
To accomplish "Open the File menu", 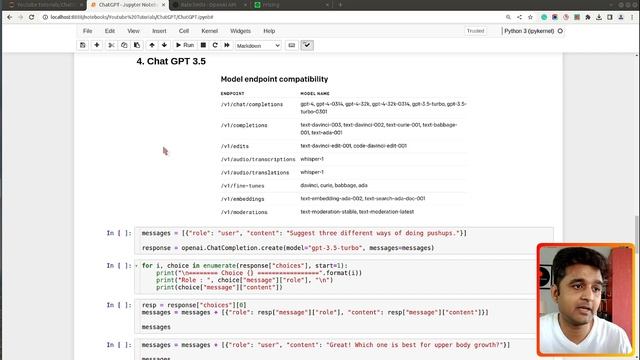I will [x=87, y=31].
